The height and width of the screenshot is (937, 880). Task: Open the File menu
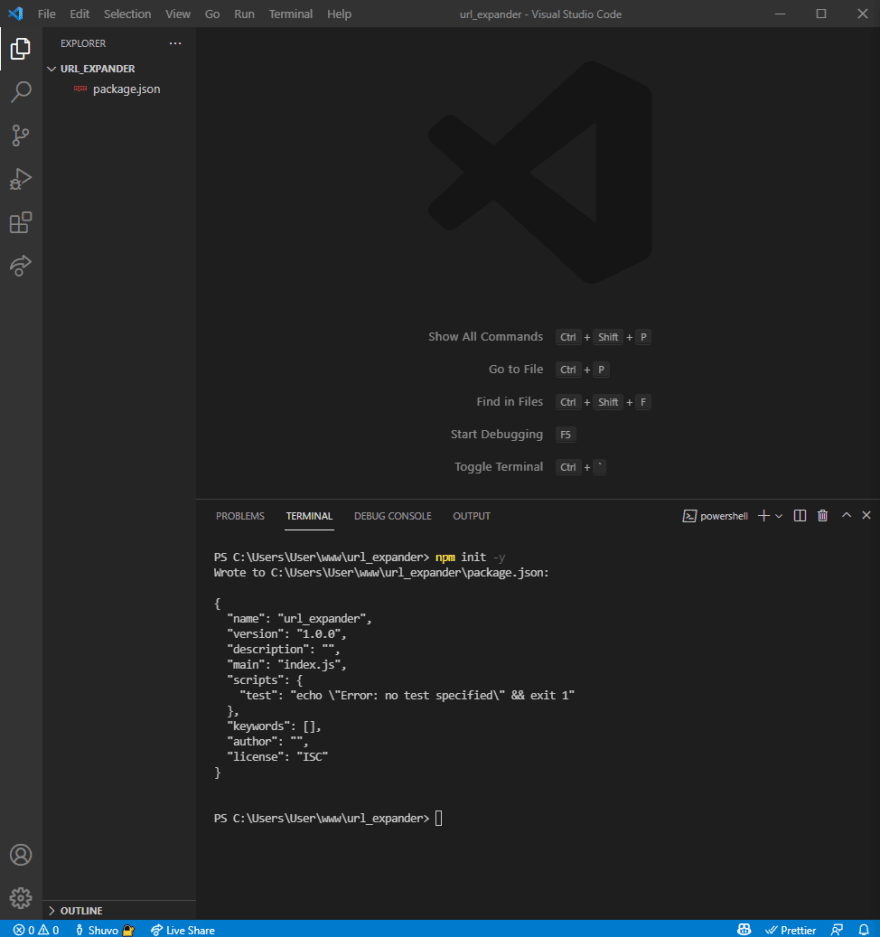click(x=47, y=14)
